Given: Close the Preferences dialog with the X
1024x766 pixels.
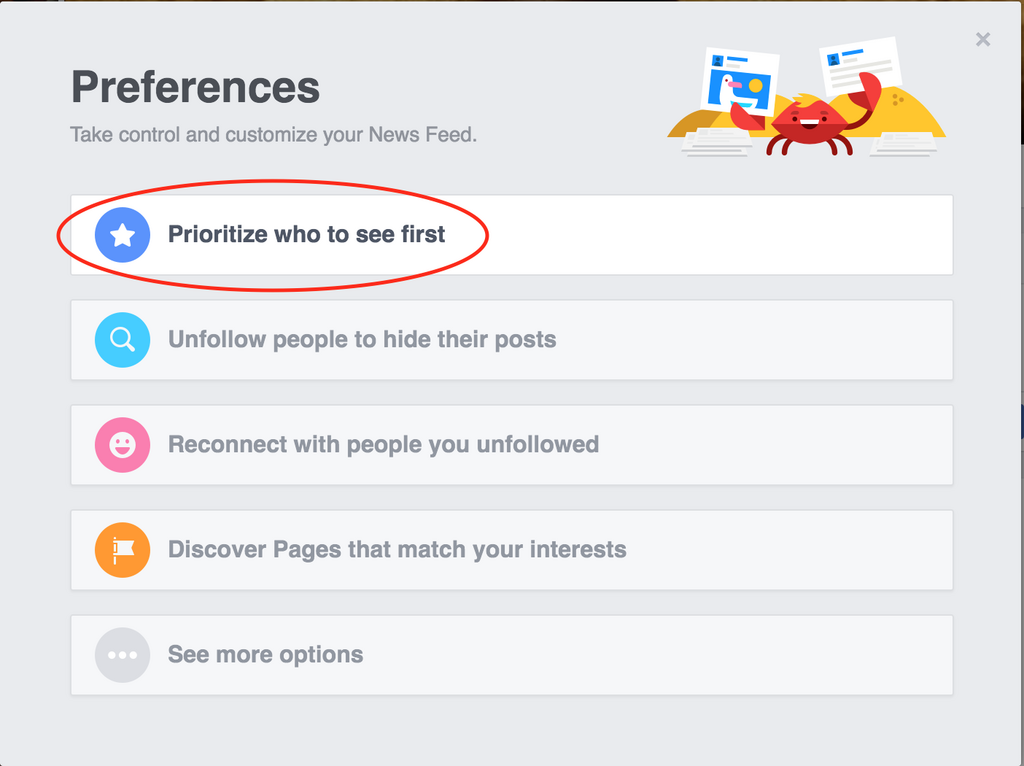Looking at the screenshot, I should [x=983, y=39].
